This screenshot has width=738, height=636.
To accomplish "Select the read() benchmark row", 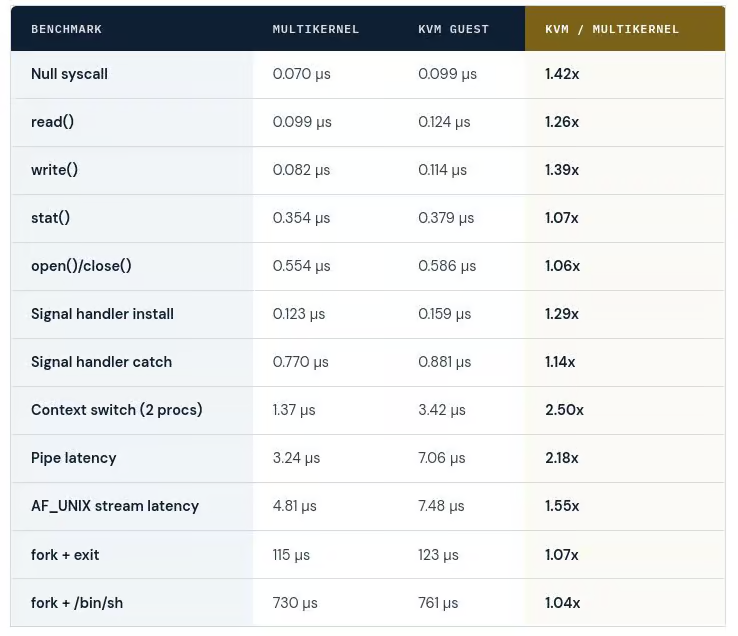I will coord(368,122).
